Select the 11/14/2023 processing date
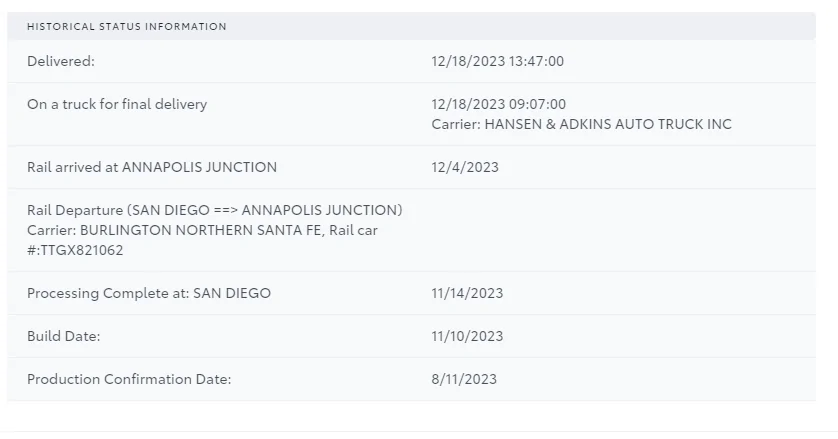Viewport: 838px width, 439px height. 467,293
